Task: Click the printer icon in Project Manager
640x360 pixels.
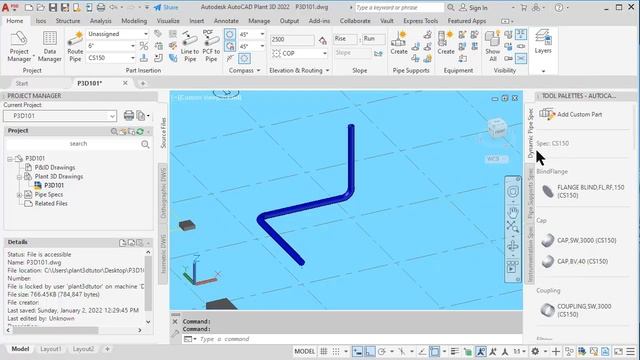Action: [129, 116]
